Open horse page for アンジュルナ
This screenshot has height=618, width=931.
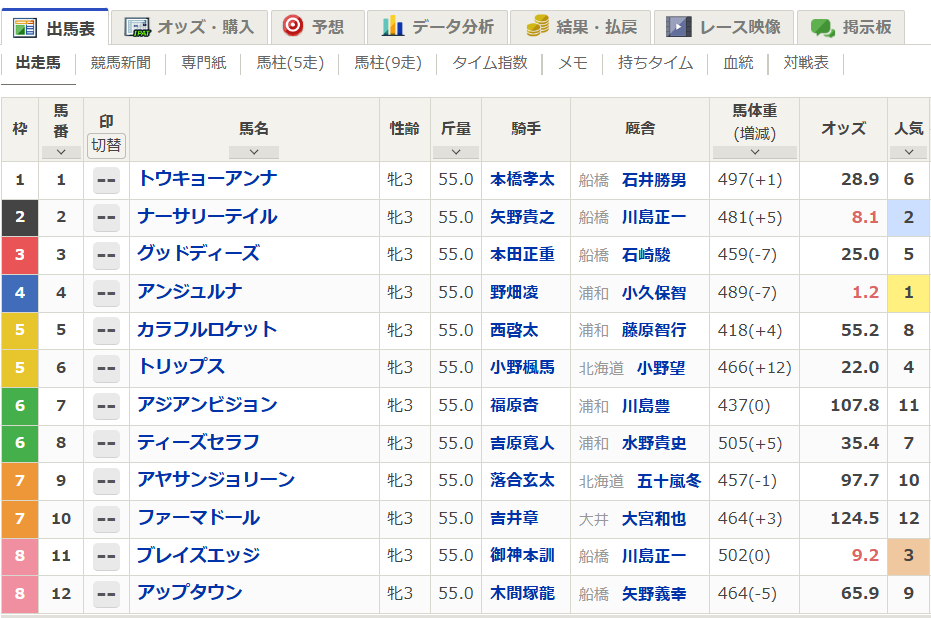190,291
